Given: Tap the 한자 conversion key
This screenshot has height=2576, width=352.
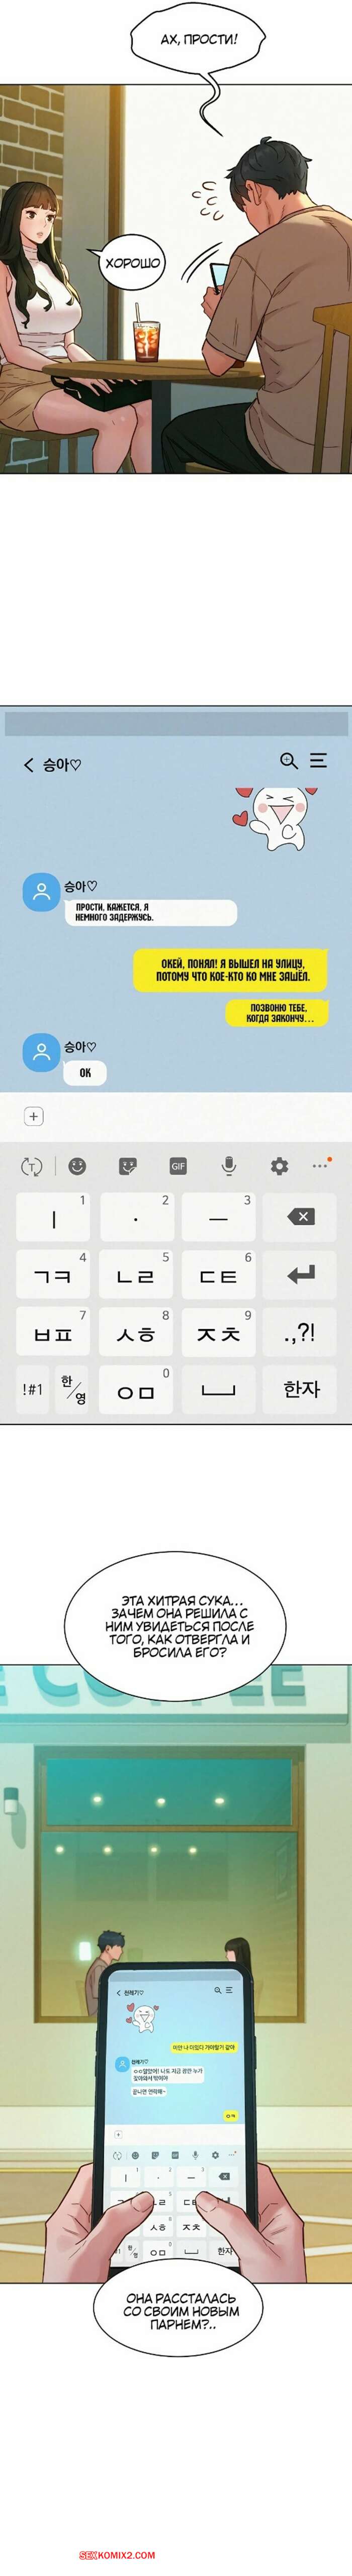Looking at the screenshot, I should coord(301,1389).
